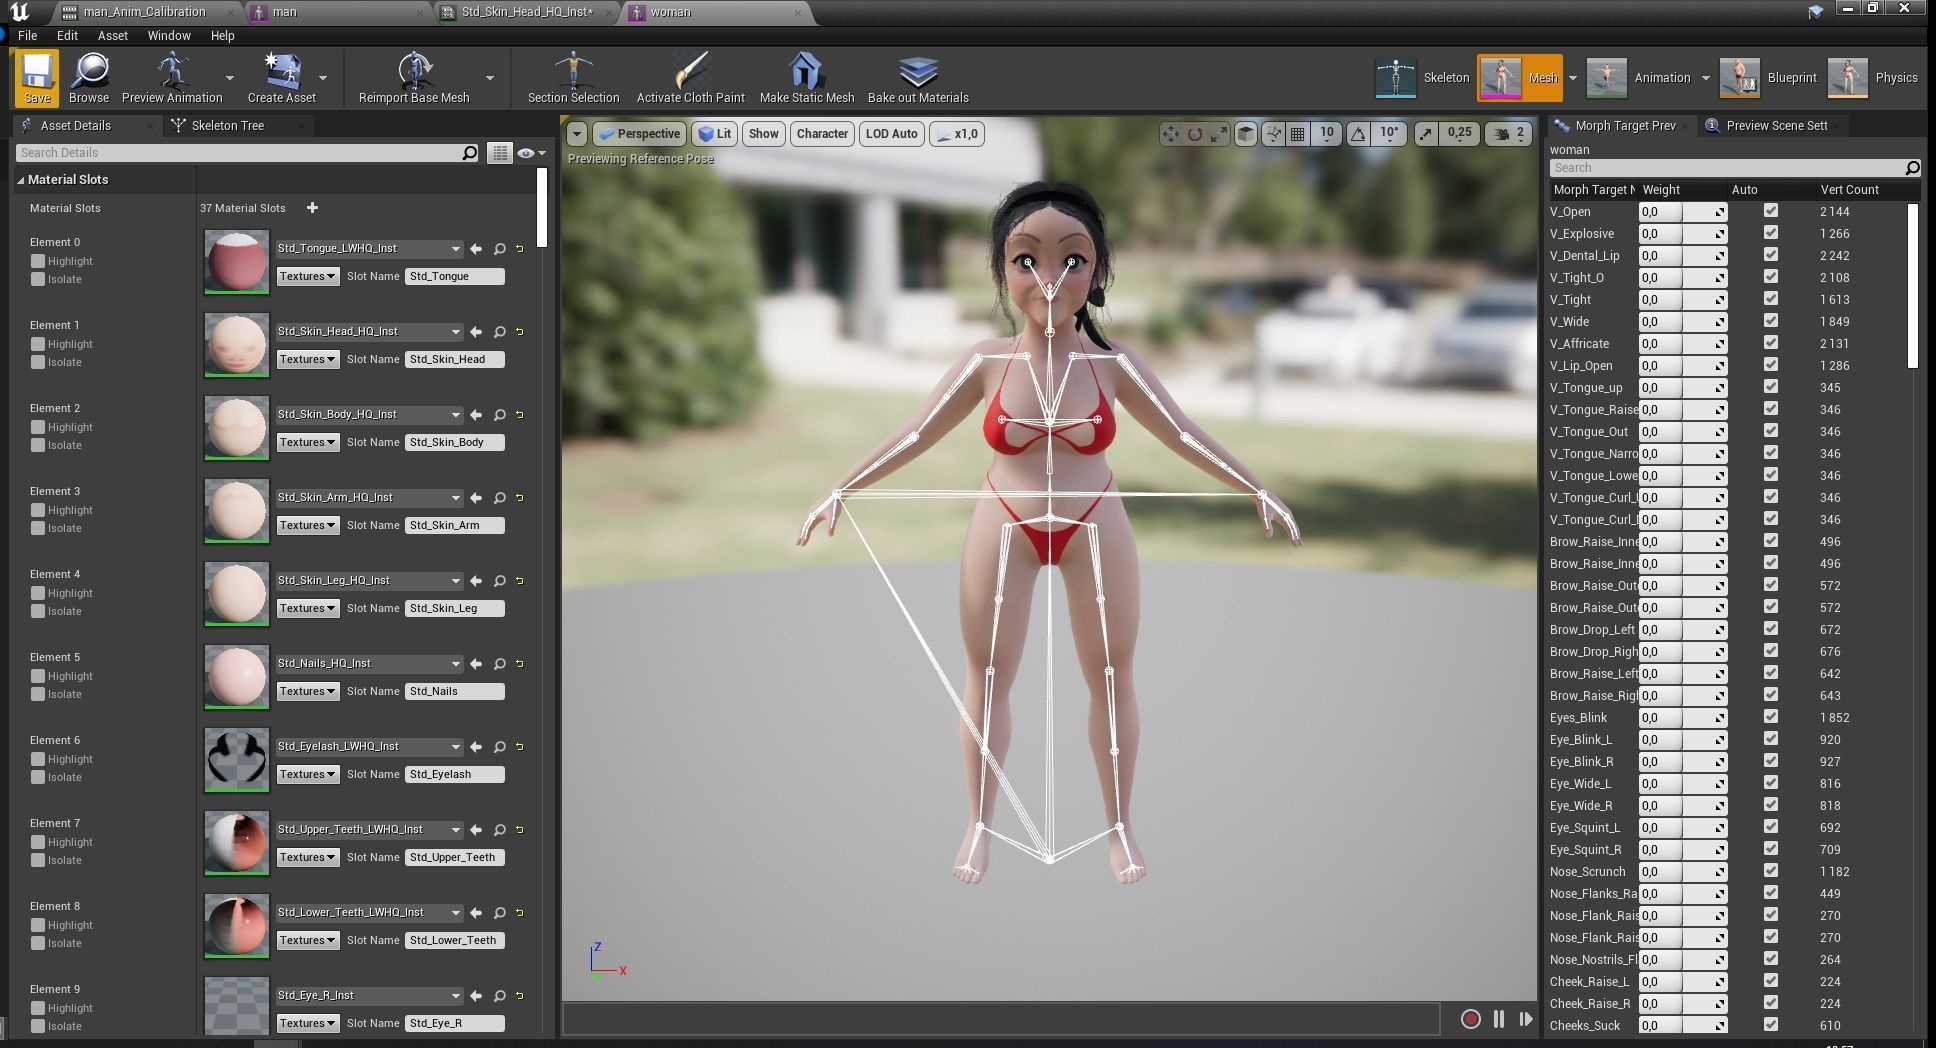Click the search magnifier icon in Asset Details
The height and width of the screenshot is (1048, 1936).
coord(470,153)
